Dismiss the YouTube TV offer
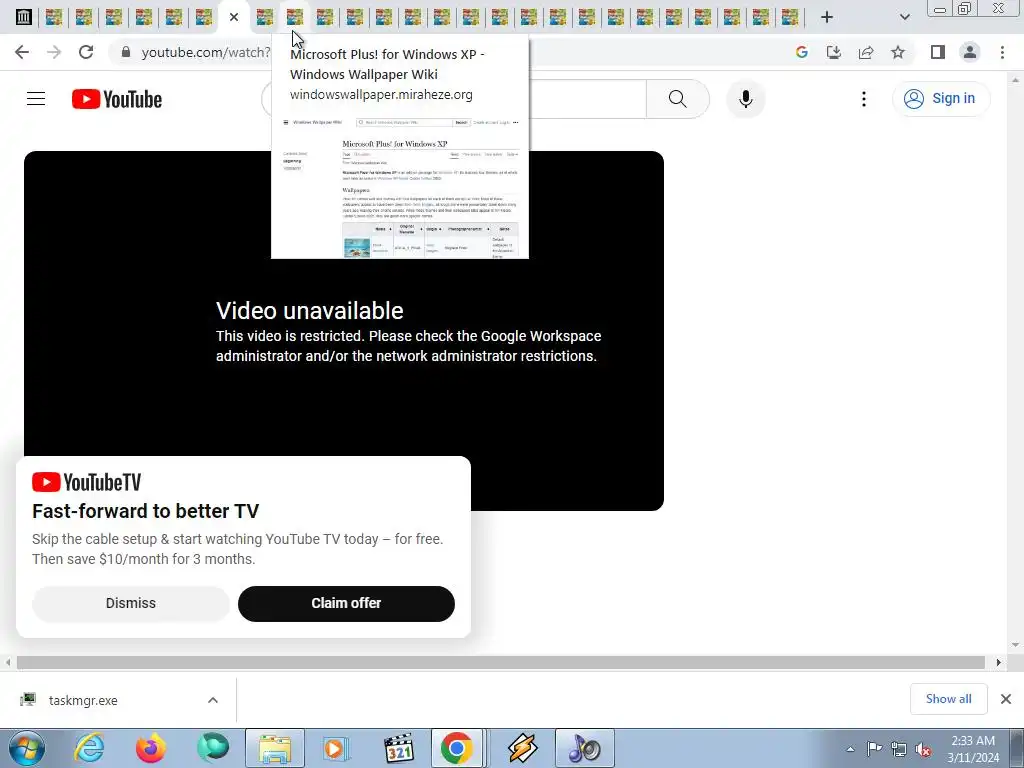 click(131, 603)
